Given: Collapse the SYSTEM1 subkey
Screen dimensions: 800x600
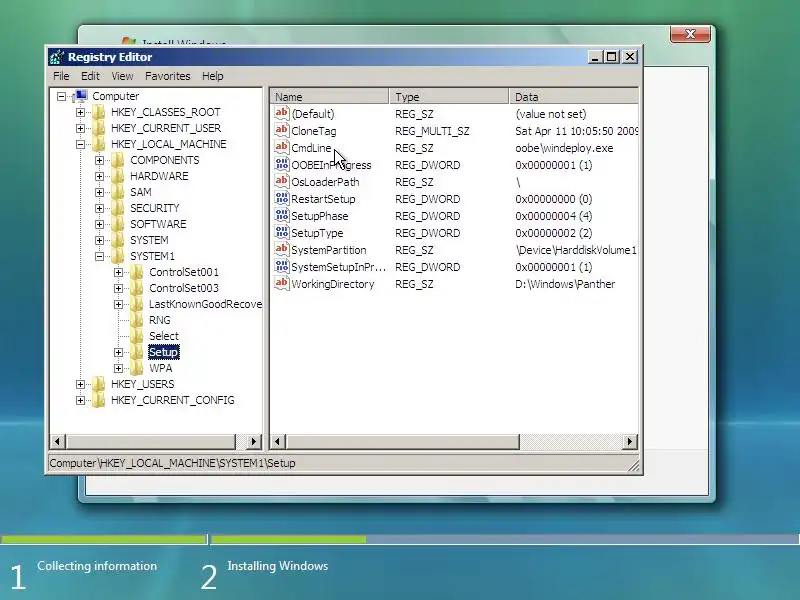Looking at the screenshot, I should [x=99, y=256].
